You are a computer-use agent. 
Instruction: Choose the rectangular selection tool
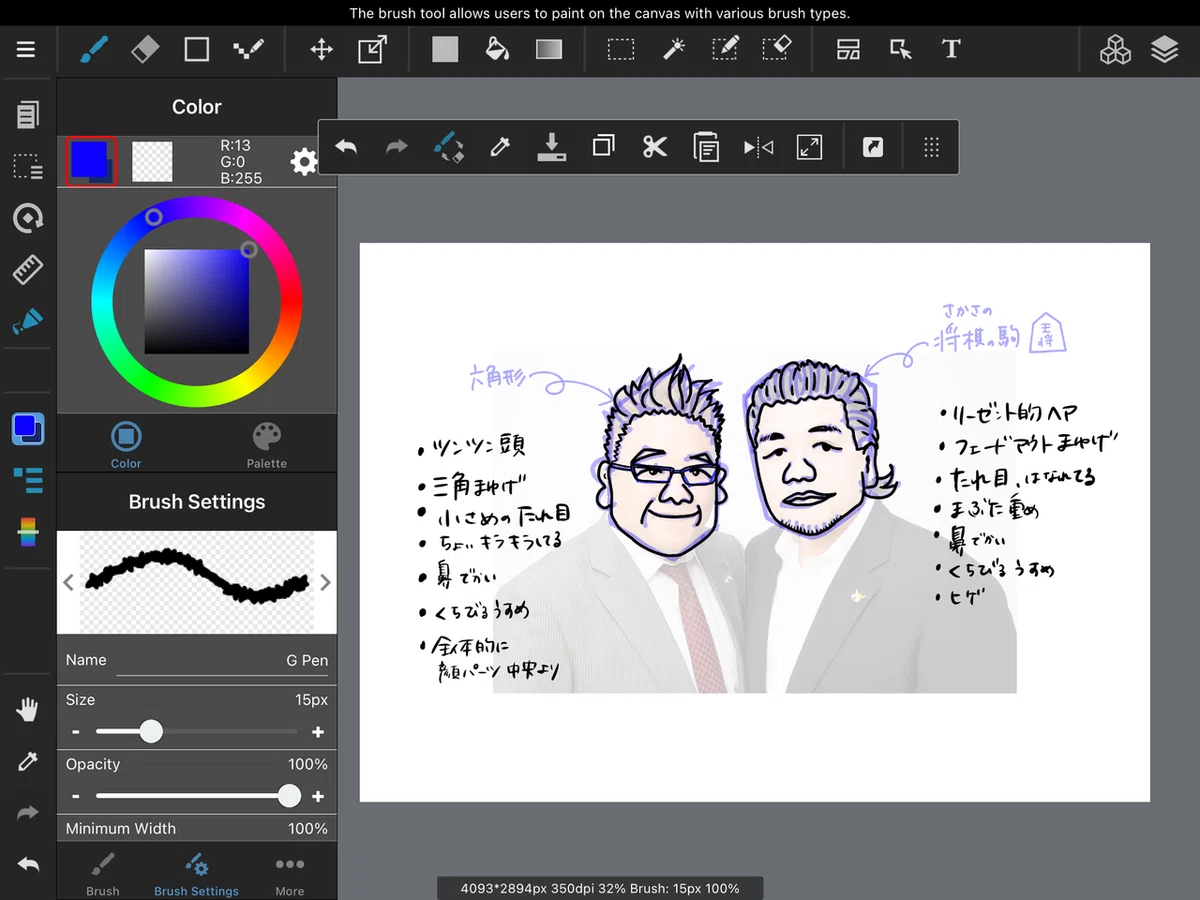[621, 49]
